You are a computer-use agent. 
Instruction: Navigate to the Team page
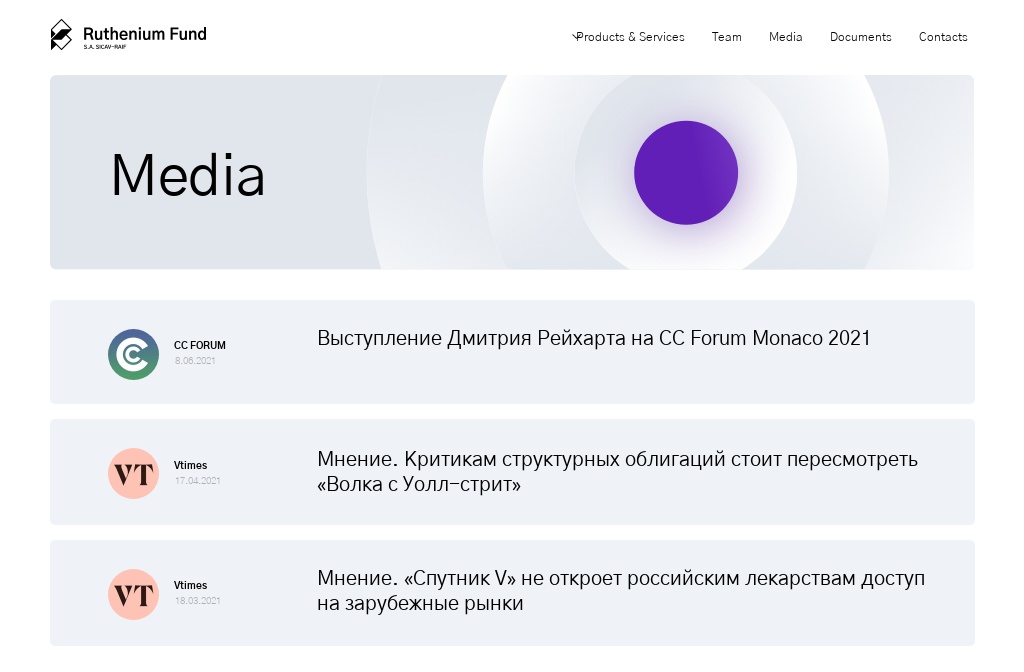click(x=727, y=37)
